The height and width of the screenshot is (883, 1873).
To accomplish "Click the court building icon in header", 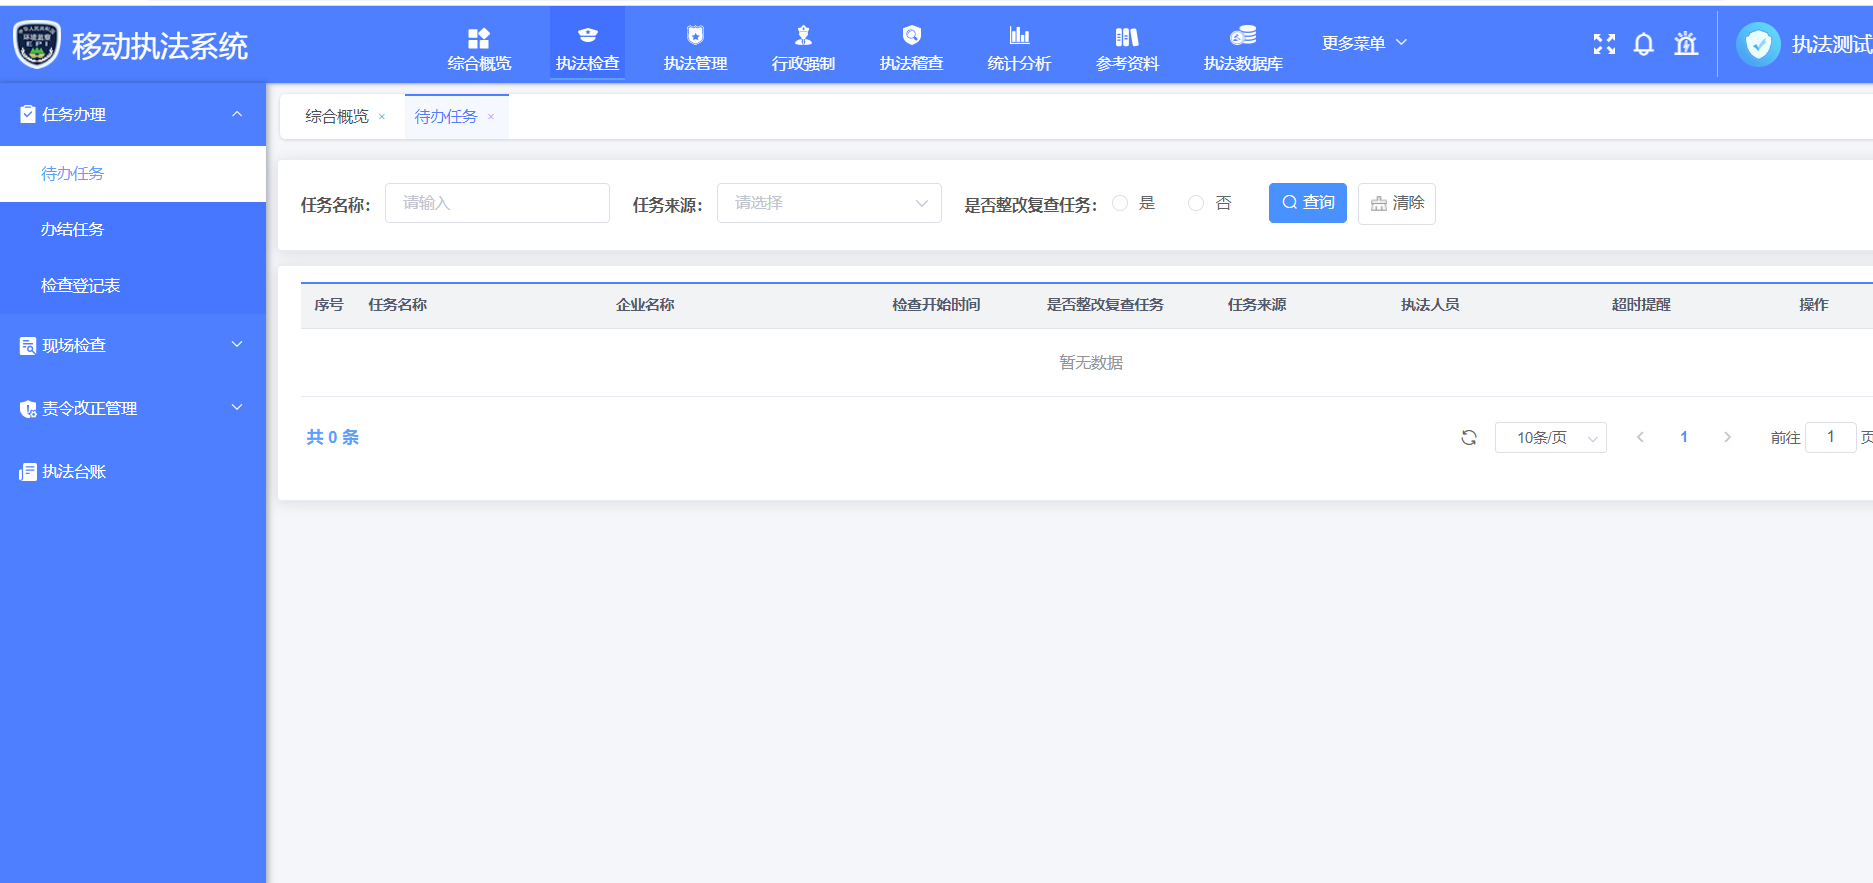I will 1686,44.
